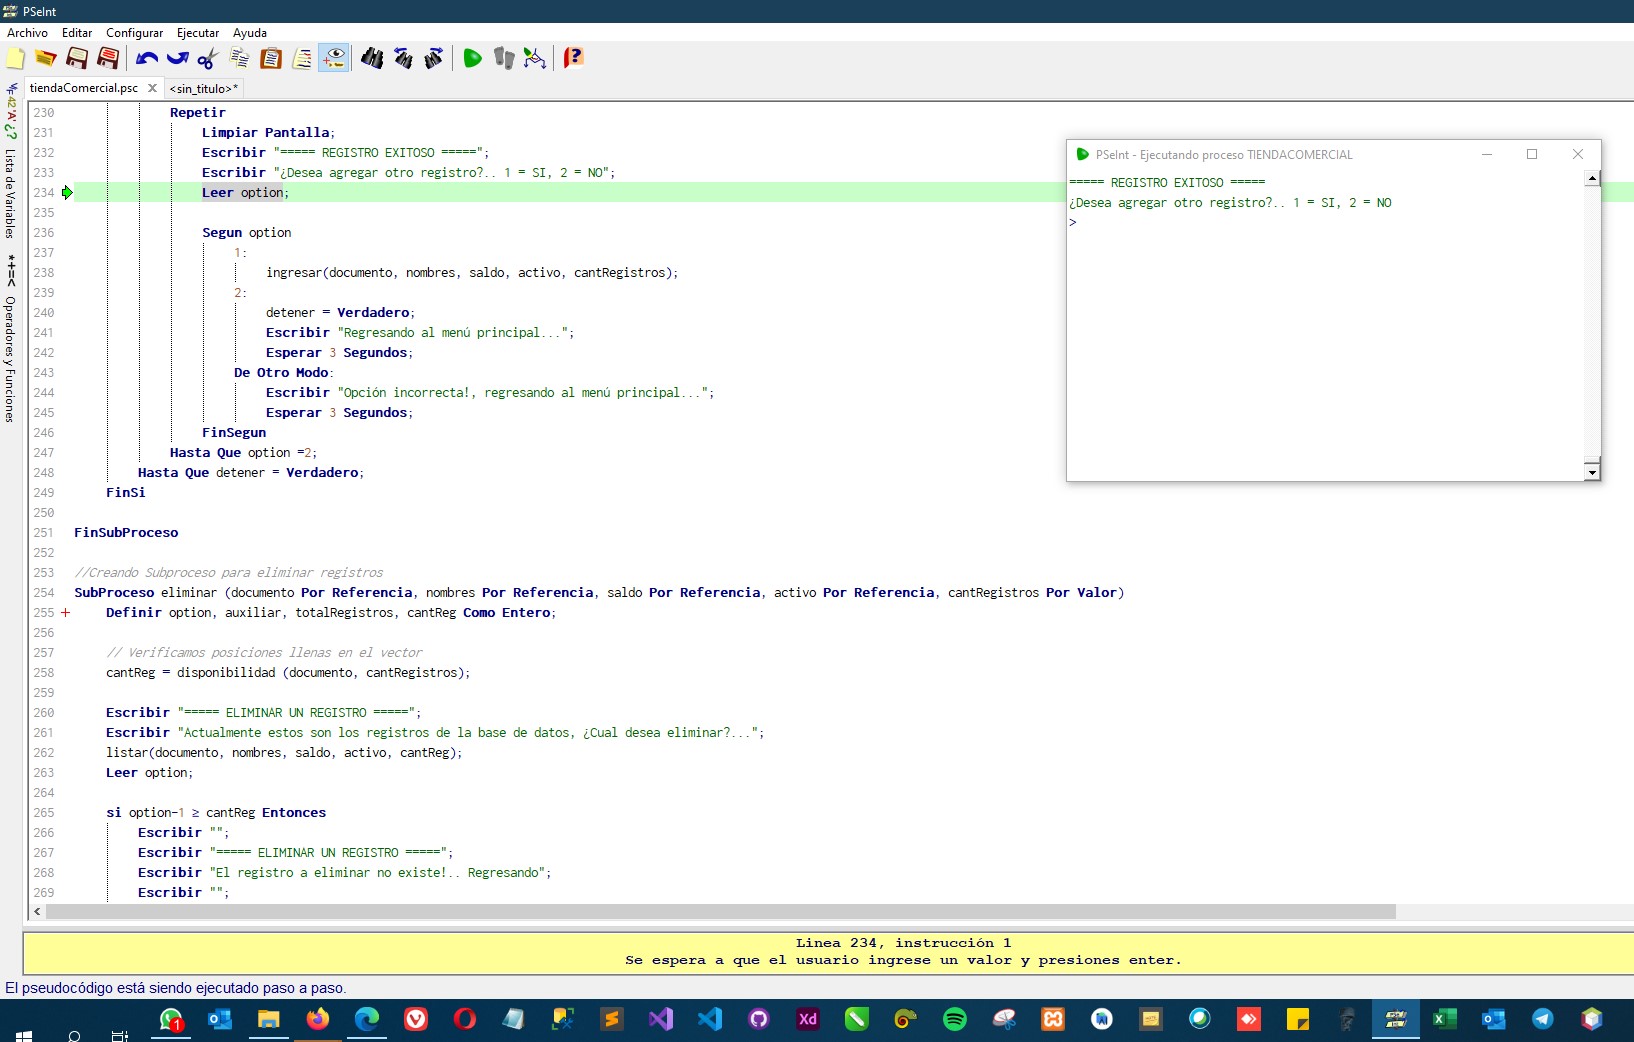
Task: Open a file using the folder icon
Action: 45,58
